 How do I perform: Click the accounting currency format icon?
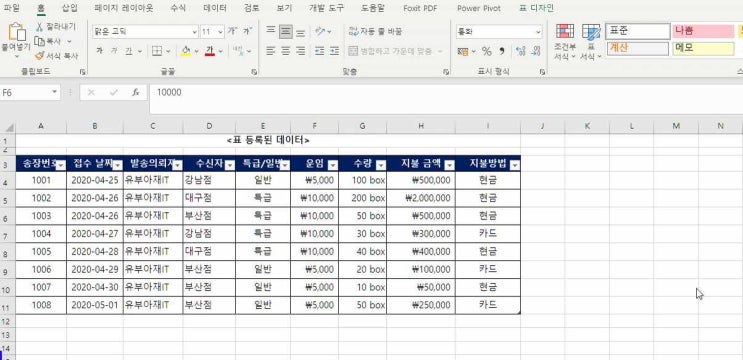[463, 51]
